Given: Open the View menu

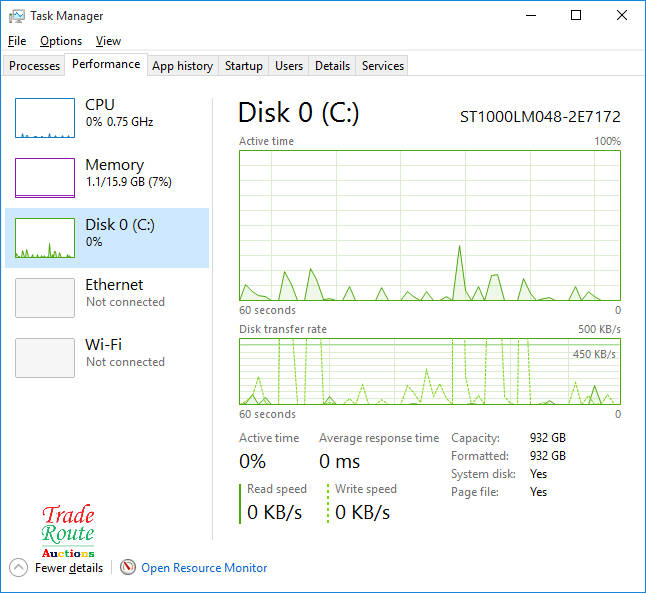Looking at the screenshot, I should coord(108,41).
